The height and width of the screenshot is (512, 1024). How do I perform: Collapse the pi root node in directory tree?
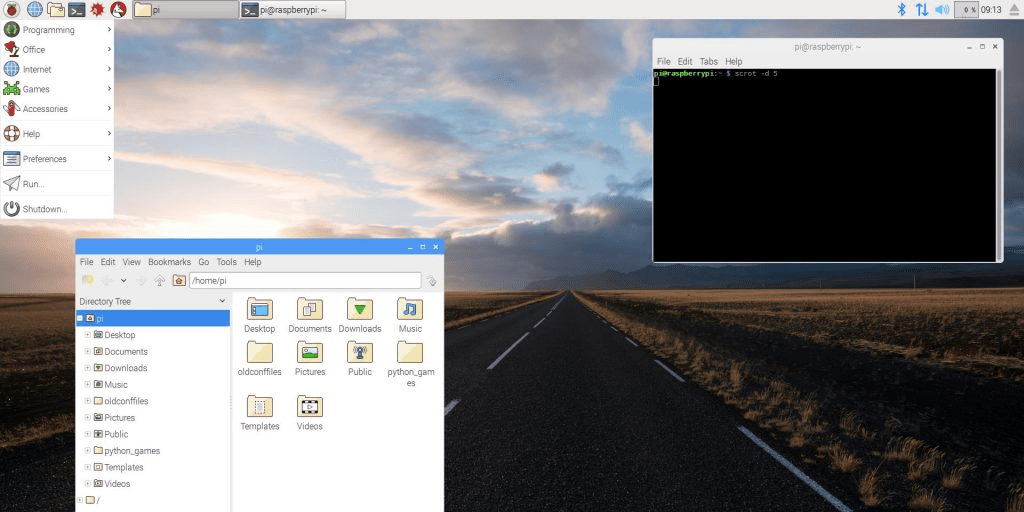[x=80, y=319]
